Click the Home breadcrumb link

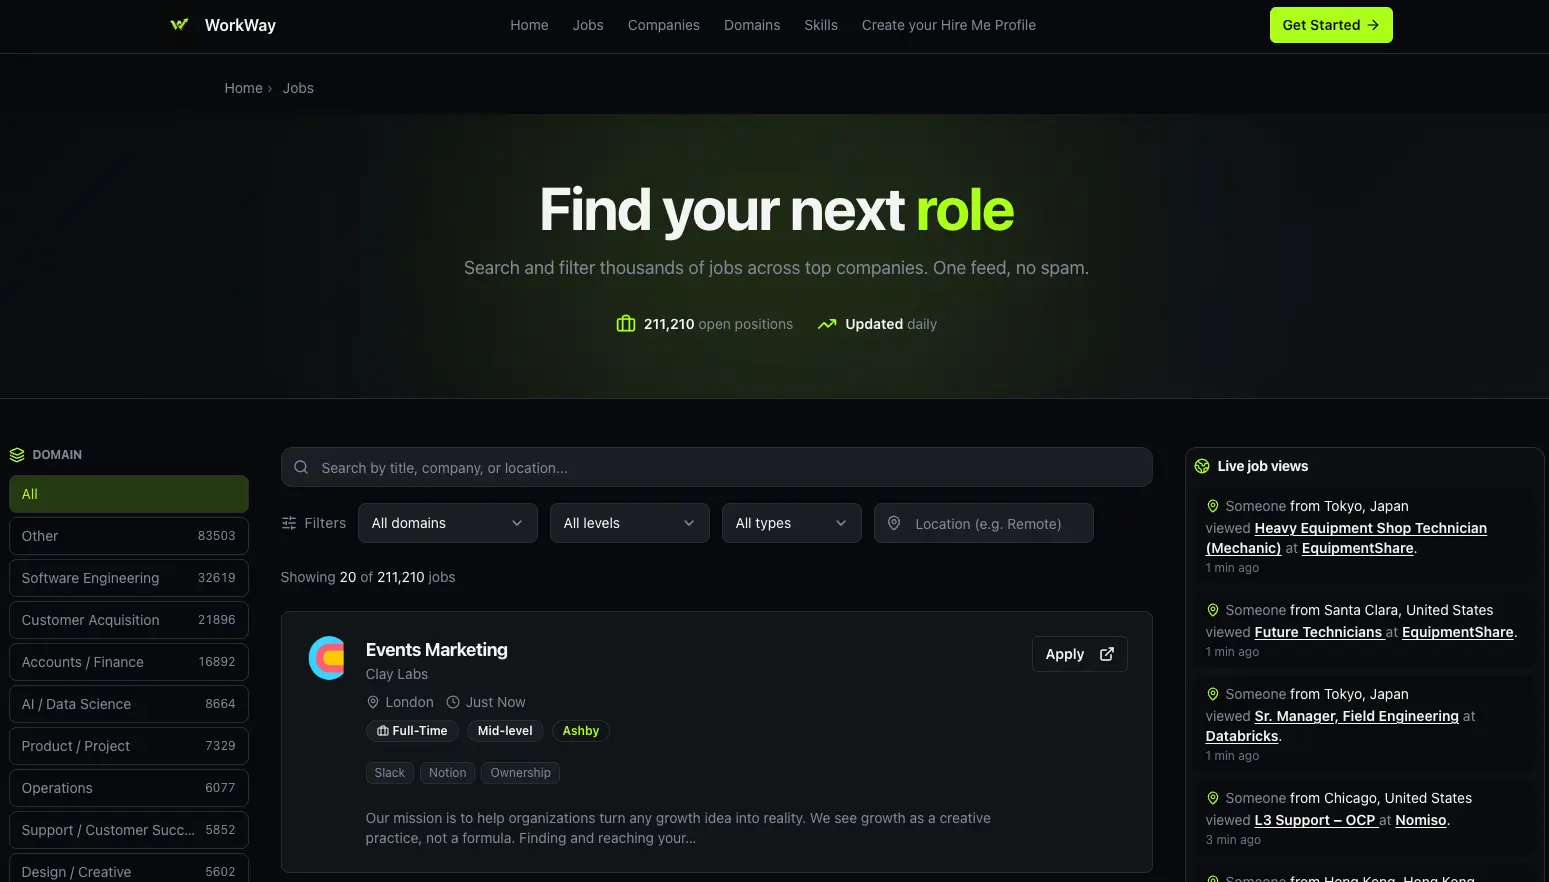click(243, 88)
